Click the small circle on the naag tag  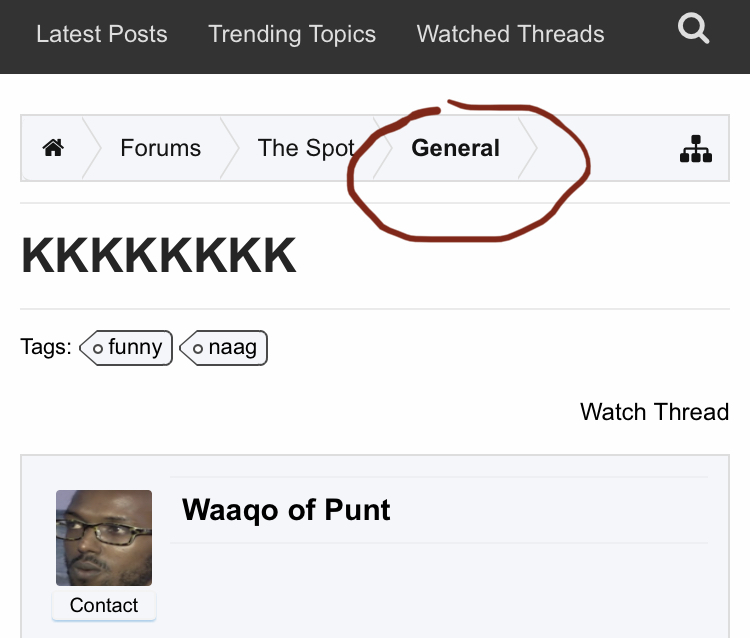[198, 349]
